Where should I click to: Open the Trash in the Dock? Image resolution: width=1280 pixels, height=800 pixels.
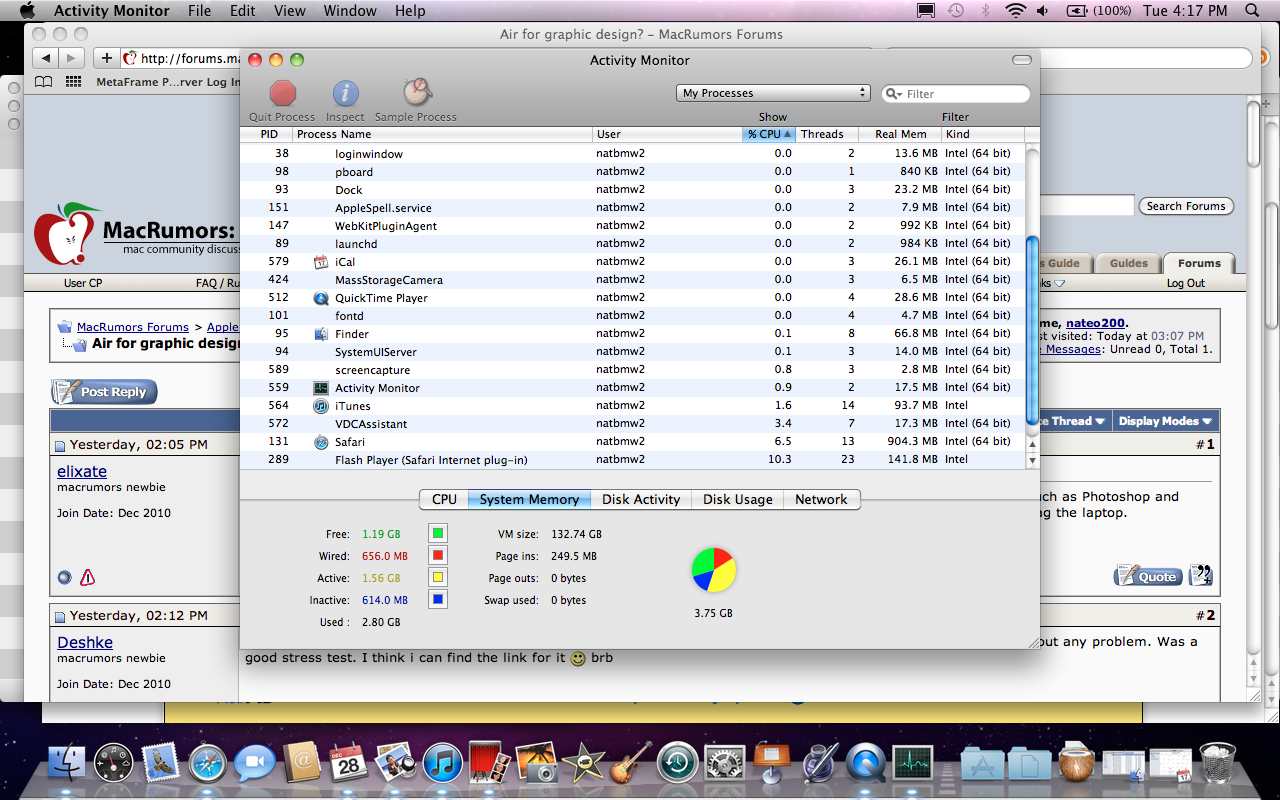pyautogui.click(x=1216, y=763)
